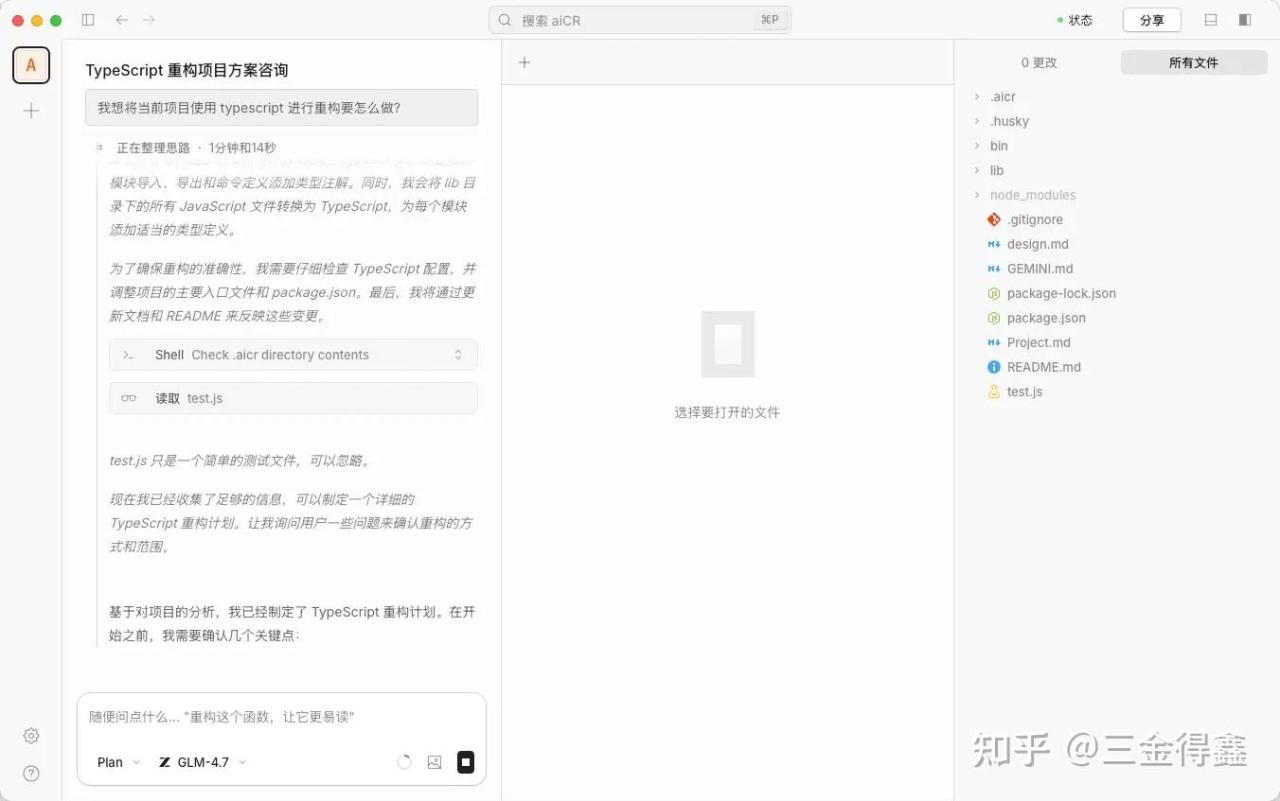Switch to the 0 更改 tab

pos(1038,62)
